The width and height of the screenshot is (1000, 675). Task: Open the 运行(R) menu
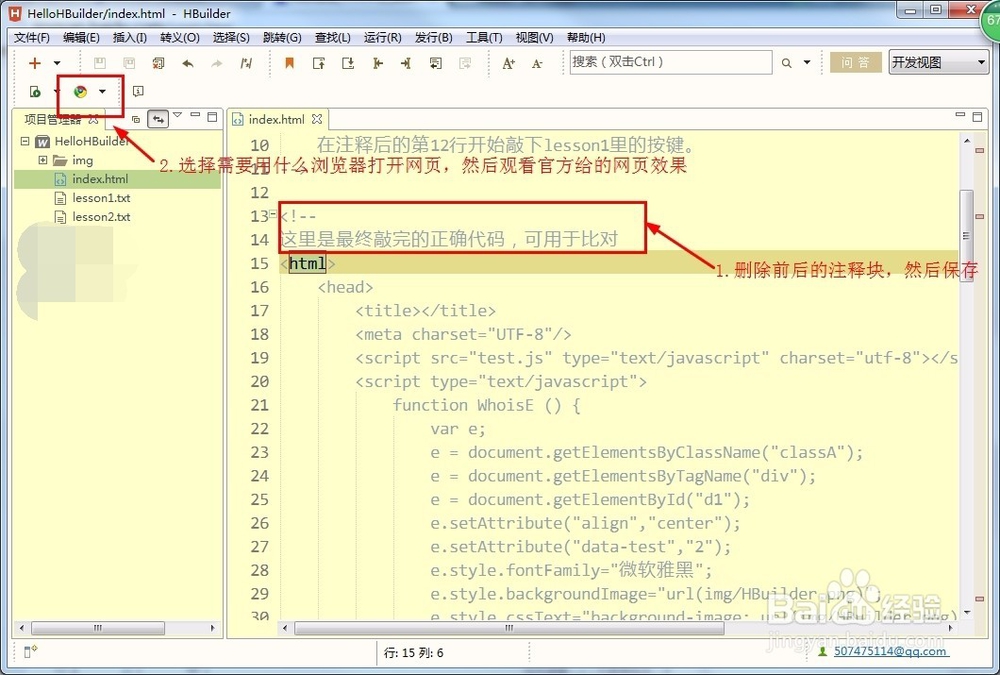tap(381, 37)
